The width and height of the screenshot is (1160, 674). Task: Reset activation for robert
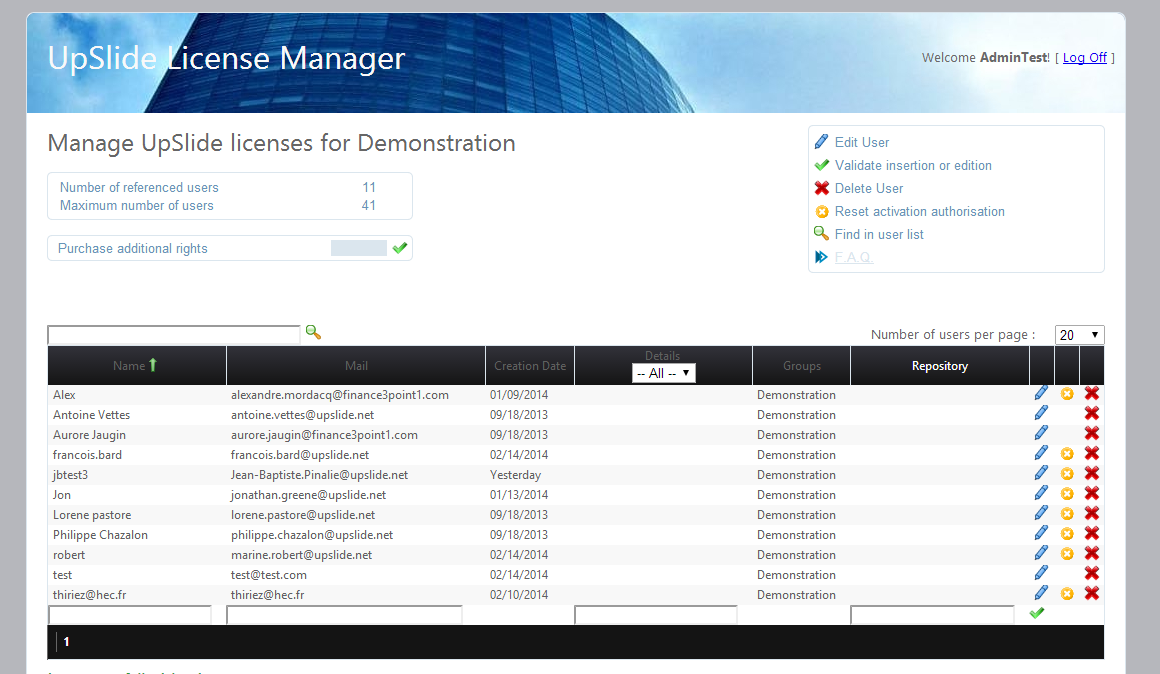(x=1067, y=553)
